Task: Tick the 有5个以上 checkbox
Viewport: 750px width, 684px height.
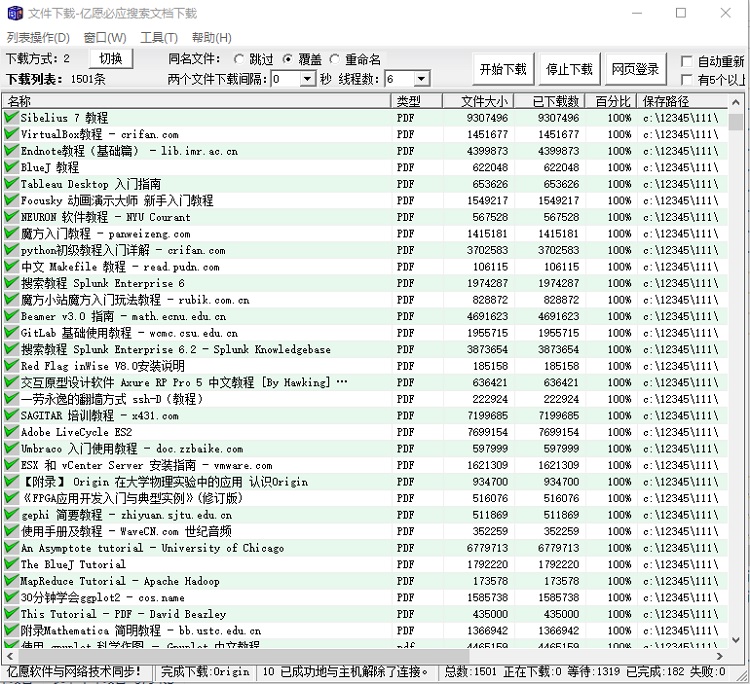Action: click(x=686, y=79)
